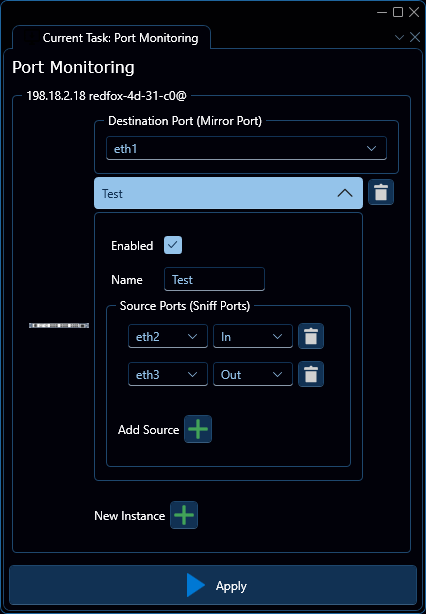
Task: Close the Port Monitoring tab panel
Action: coord(415,37)
